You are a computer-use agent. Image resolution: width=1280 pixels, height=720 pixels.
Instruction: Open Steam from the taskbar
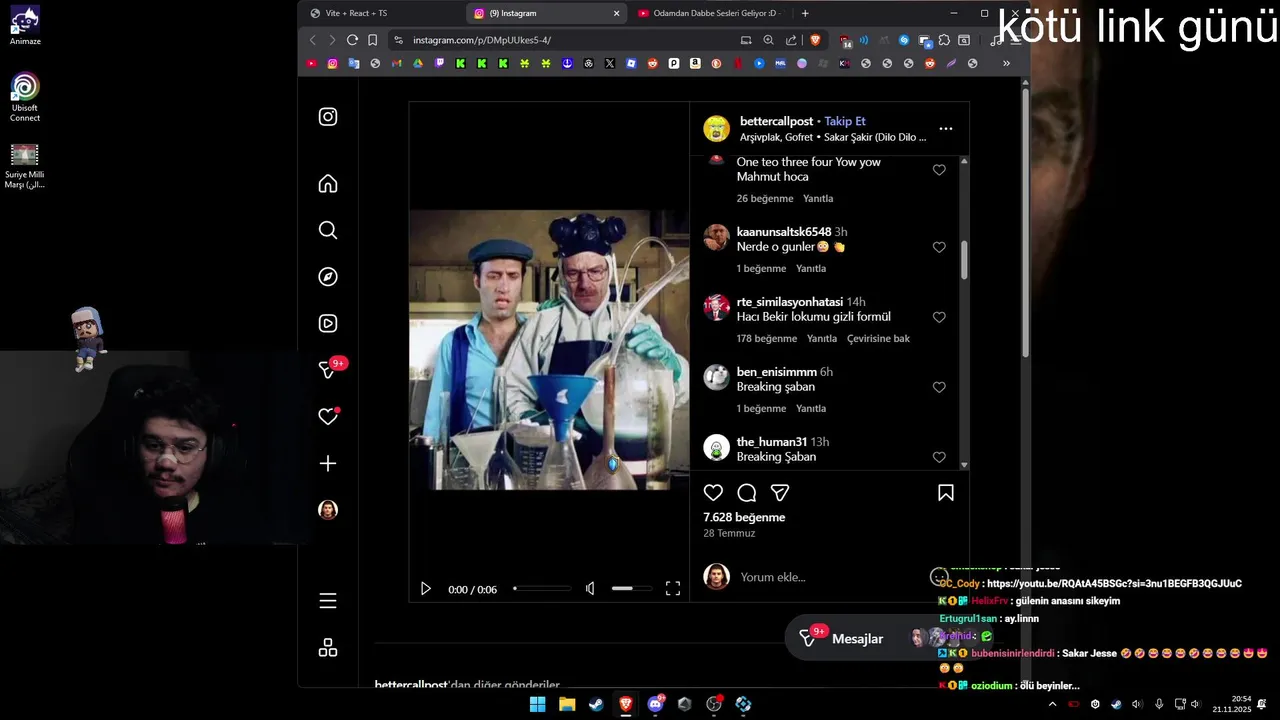596,704
